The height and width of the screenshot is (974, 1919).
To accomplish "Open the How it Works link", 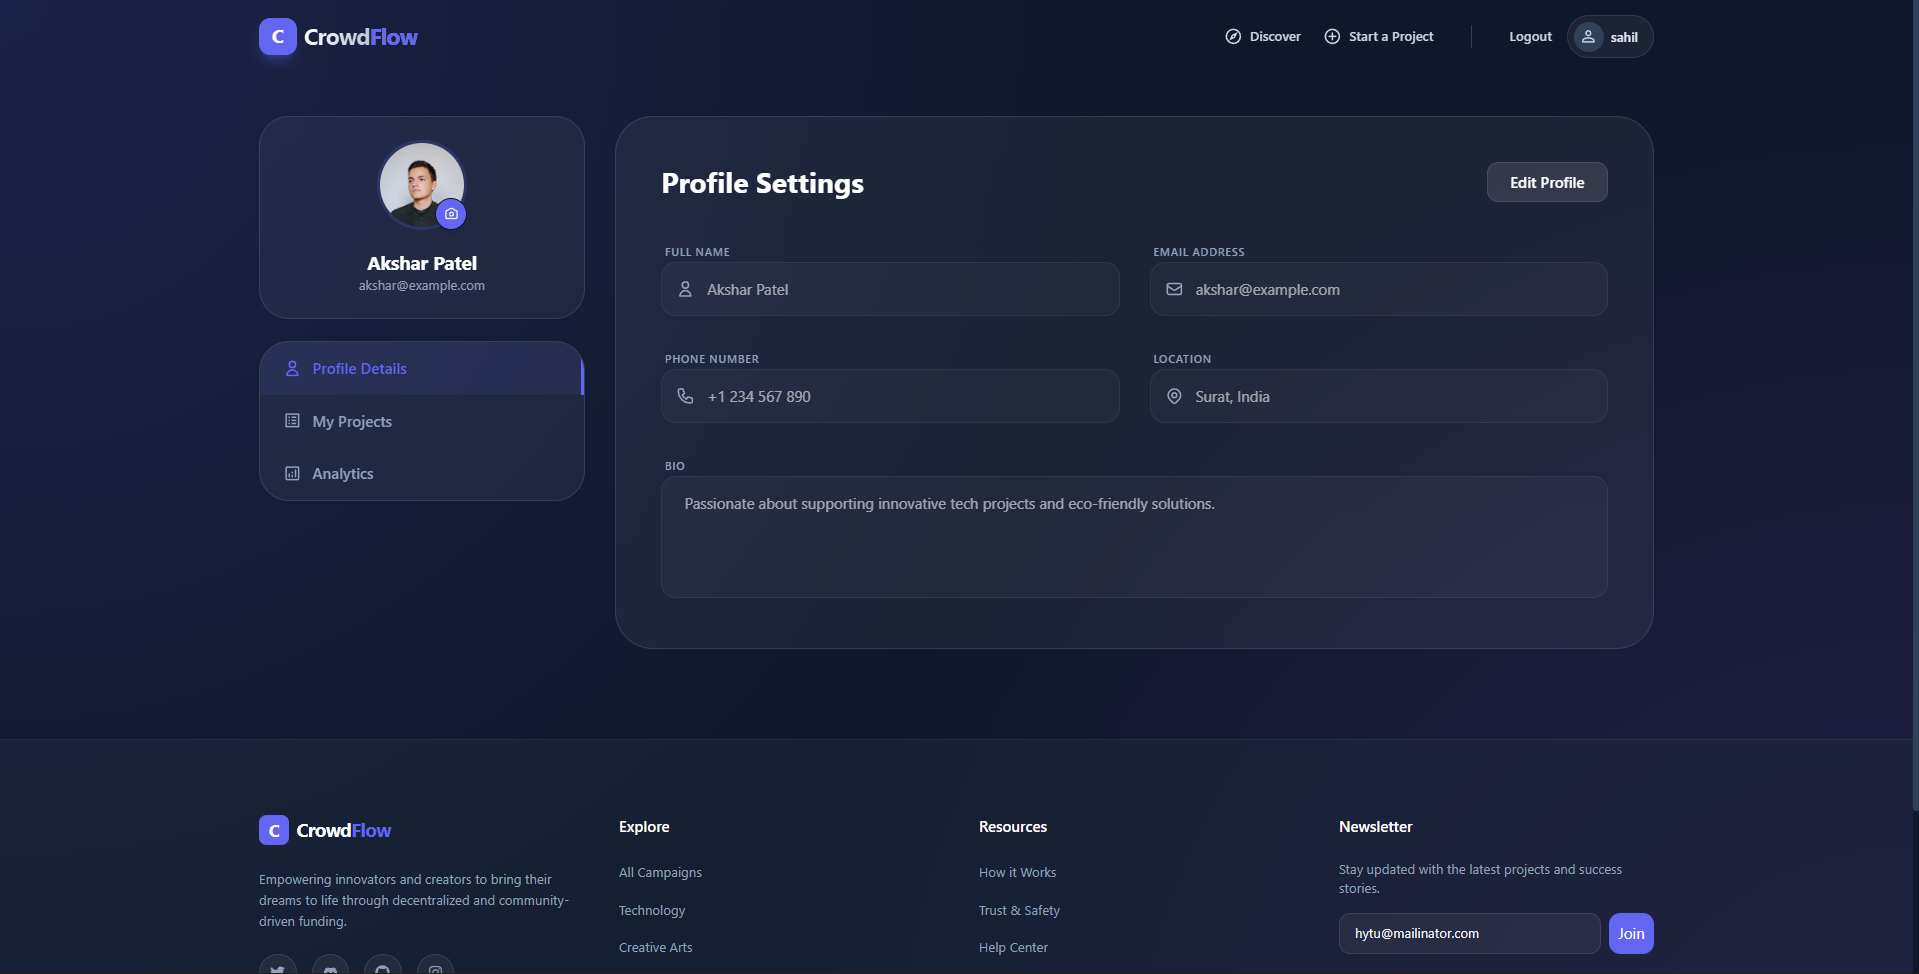I will [1017, 873].
